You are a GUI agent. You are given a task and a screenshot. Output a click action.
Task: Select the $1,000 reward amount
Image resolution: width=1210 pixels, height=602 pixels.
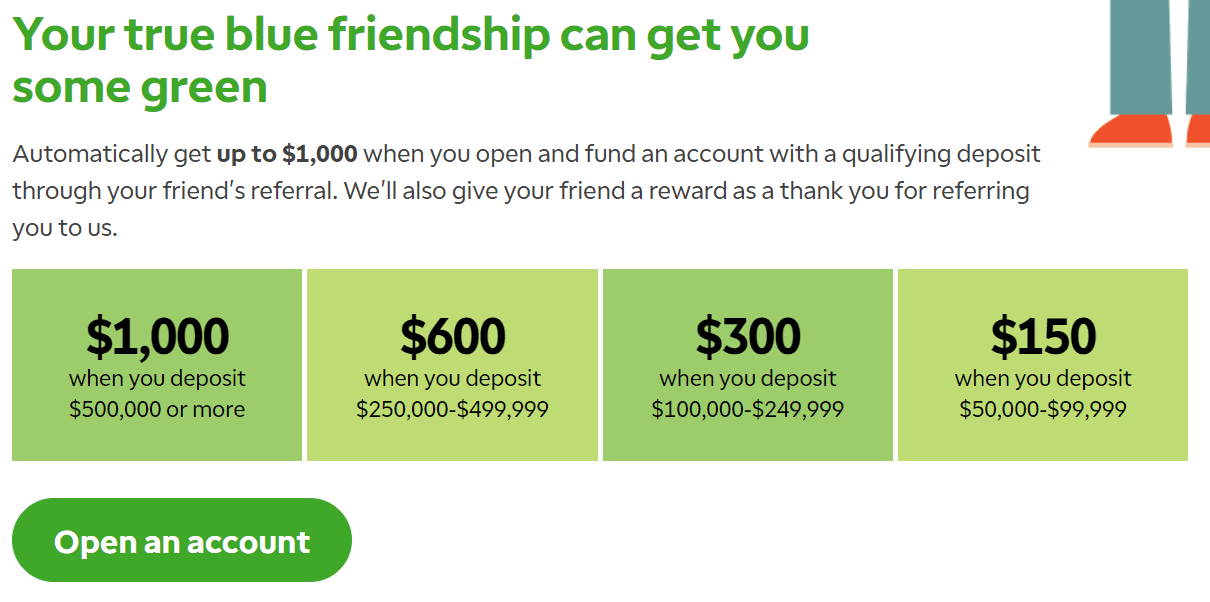coord(157,336)
